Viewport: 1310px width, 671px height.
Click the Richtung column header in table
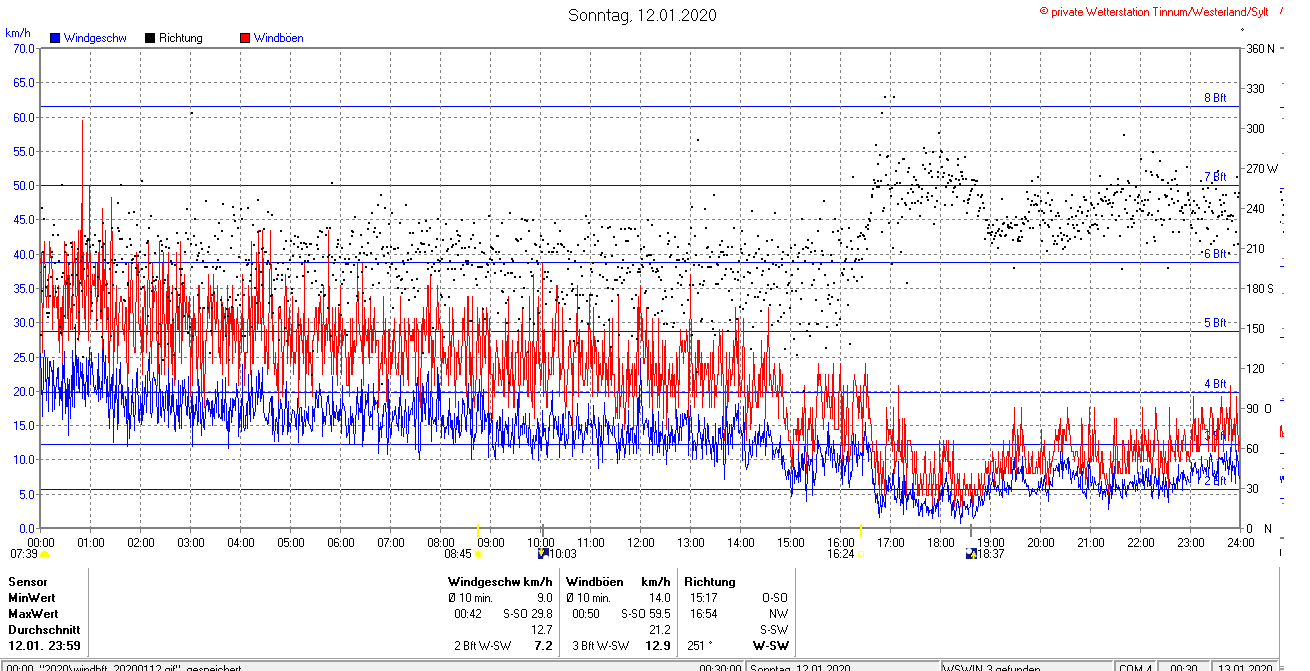[710, 582]
